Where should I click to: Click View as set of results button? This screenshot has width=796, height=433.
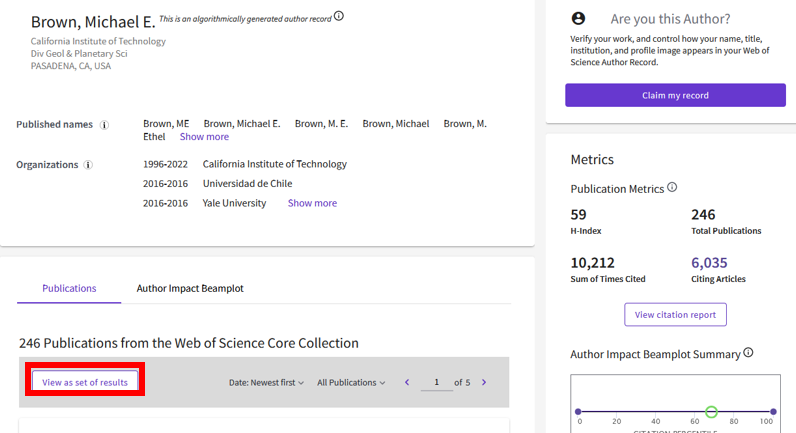pos(85,382)
